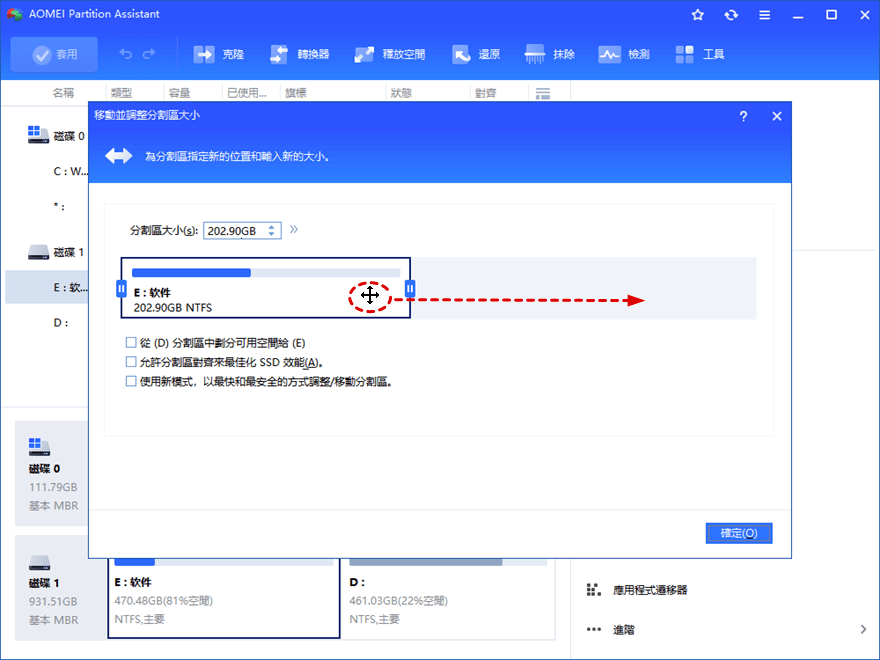
Task: Click the AOMEI Partition Assistant logo icon
Action: (14, 14)
